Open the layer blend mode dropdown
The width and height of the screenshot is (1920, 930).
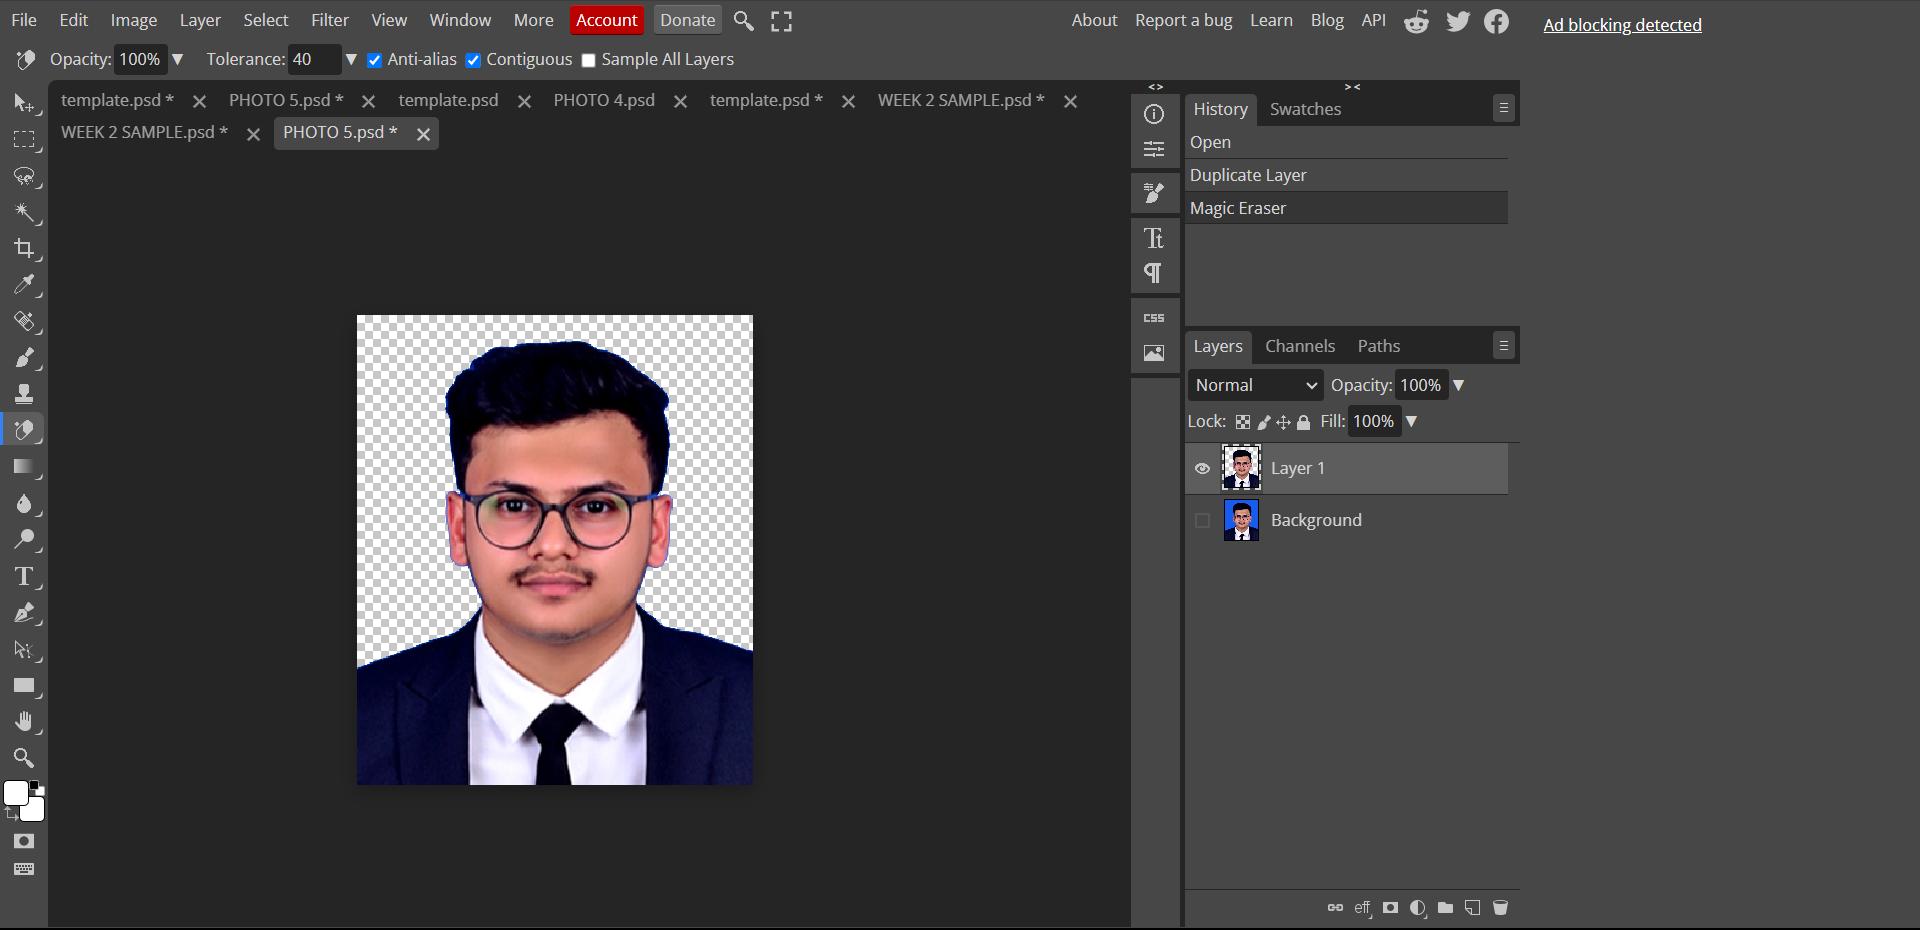tap(1255, 385)
